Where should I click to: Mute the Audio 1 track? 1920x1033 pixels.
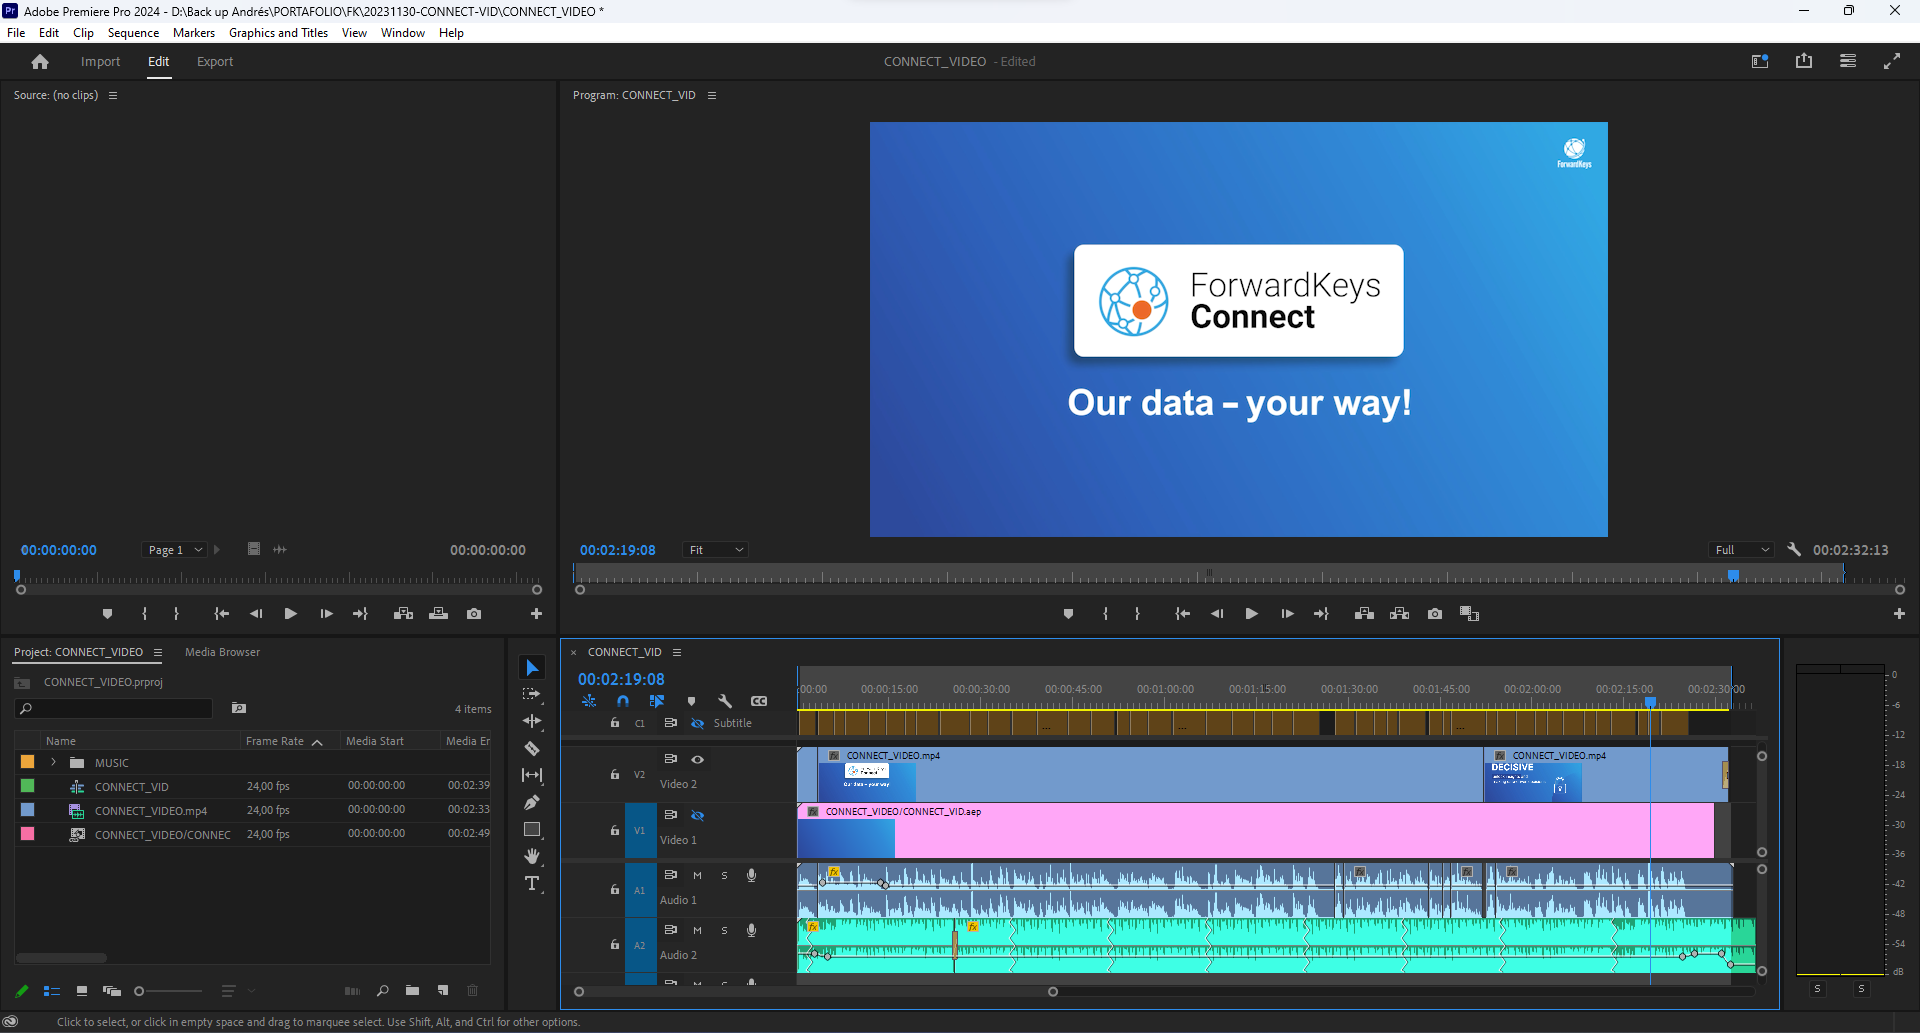click(x=698, y=875)
